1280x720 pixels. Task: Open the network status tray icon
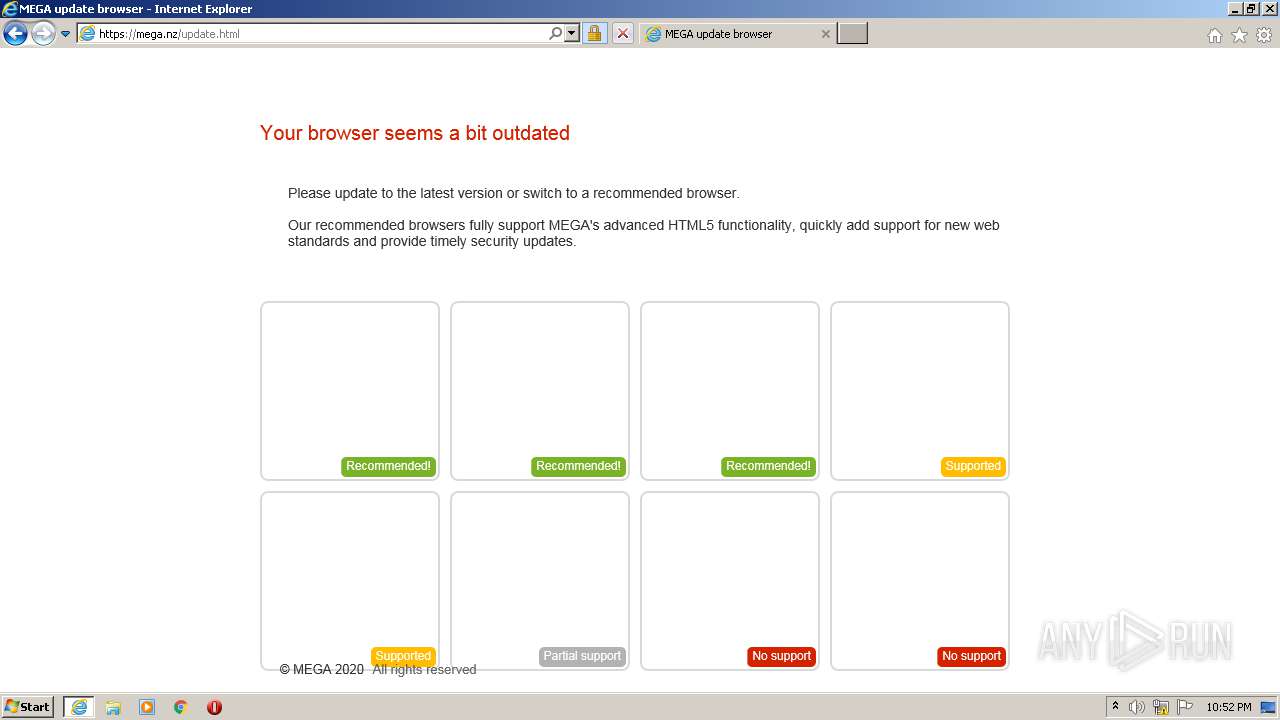click(x=1161, y=707)
